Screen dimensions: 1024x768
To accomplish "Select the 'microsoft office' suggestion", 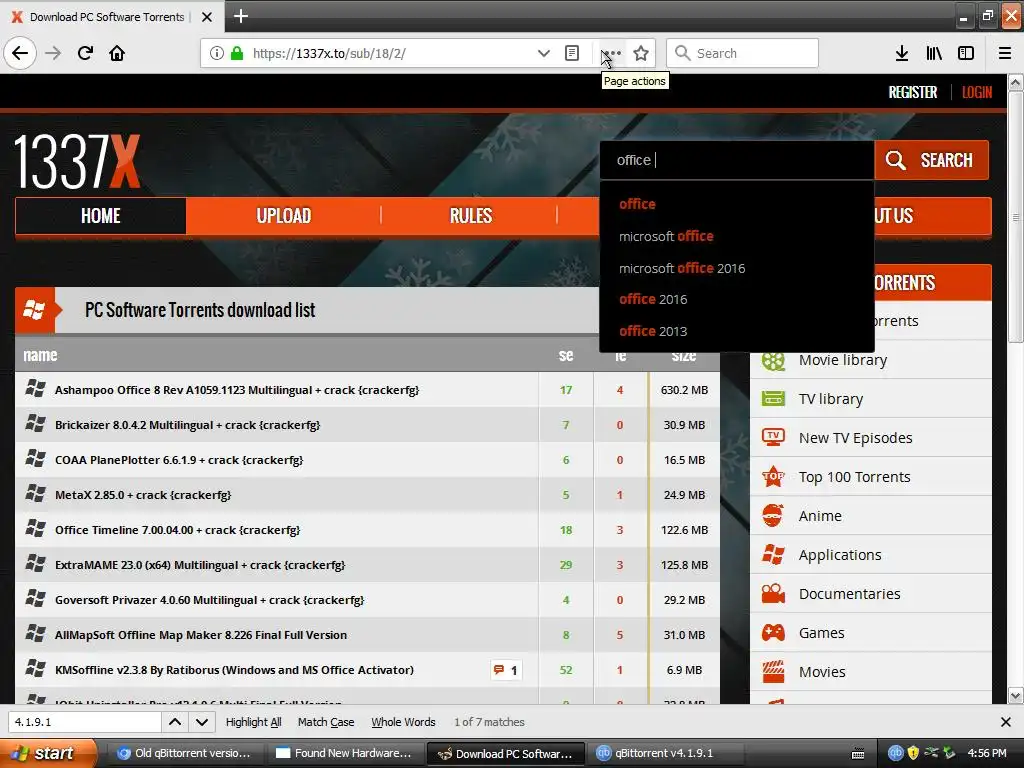I will (666, 236).
